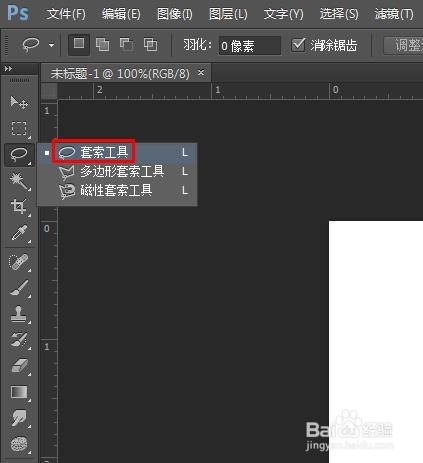Select the Eyedropper tool
Image resolution: width=423 pixels, height=463 pixels.
click(19, 233)
